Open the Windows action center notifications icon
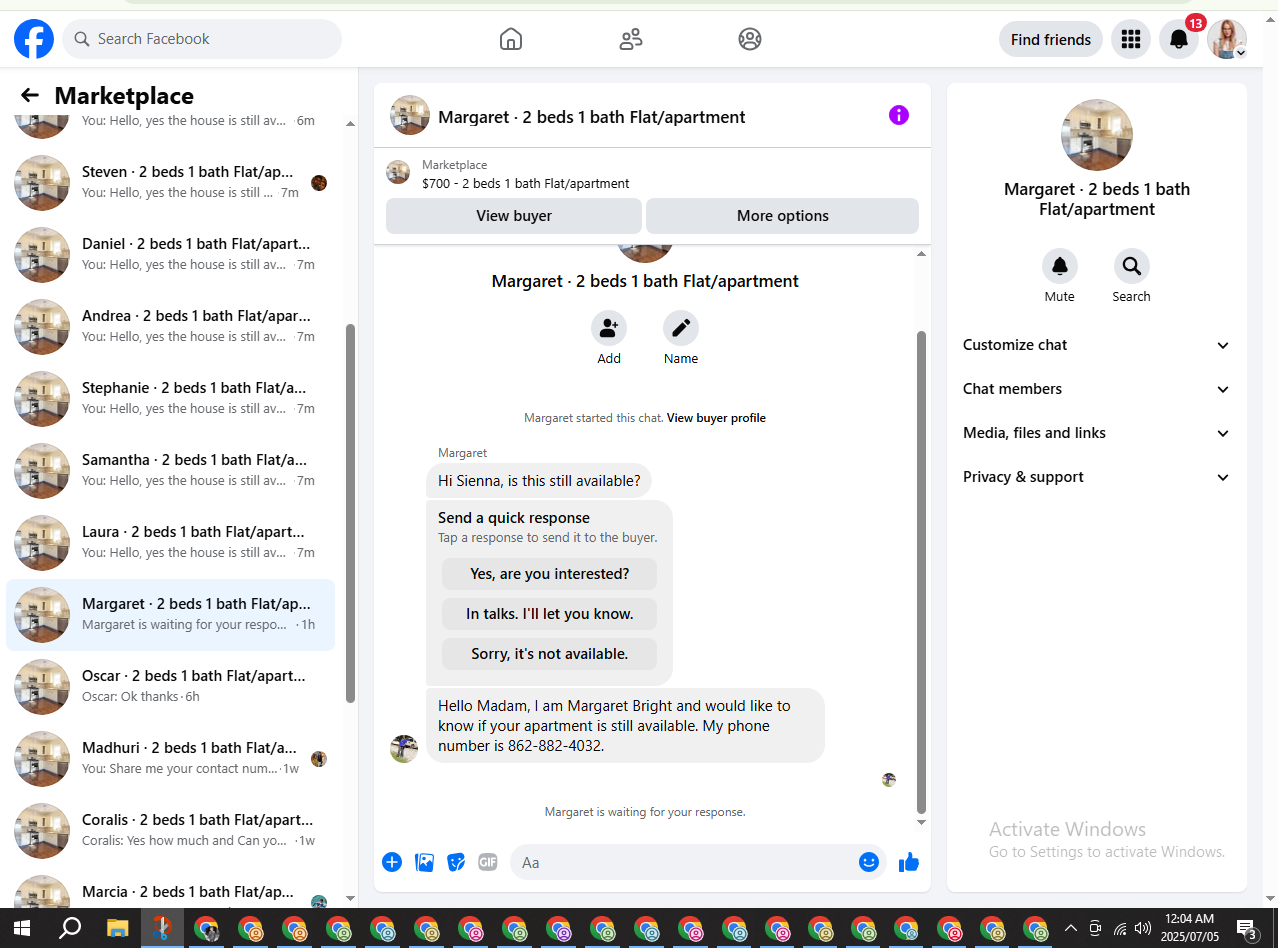The height and width of the screenshot is (948, 1278). 1246,928
